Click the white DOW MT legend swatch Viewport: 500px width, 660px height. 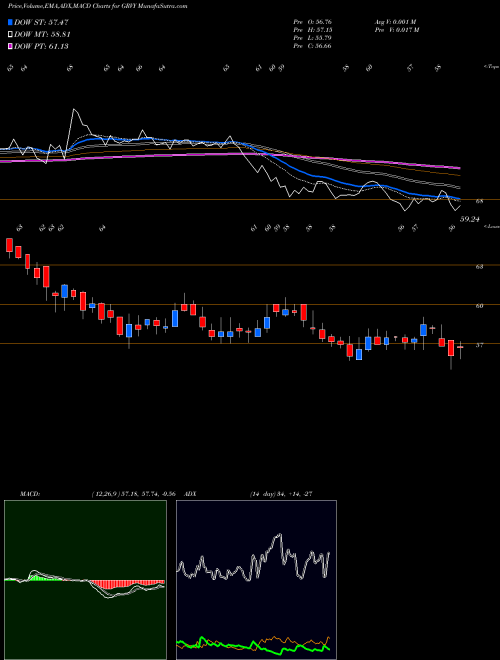(11, 35)
